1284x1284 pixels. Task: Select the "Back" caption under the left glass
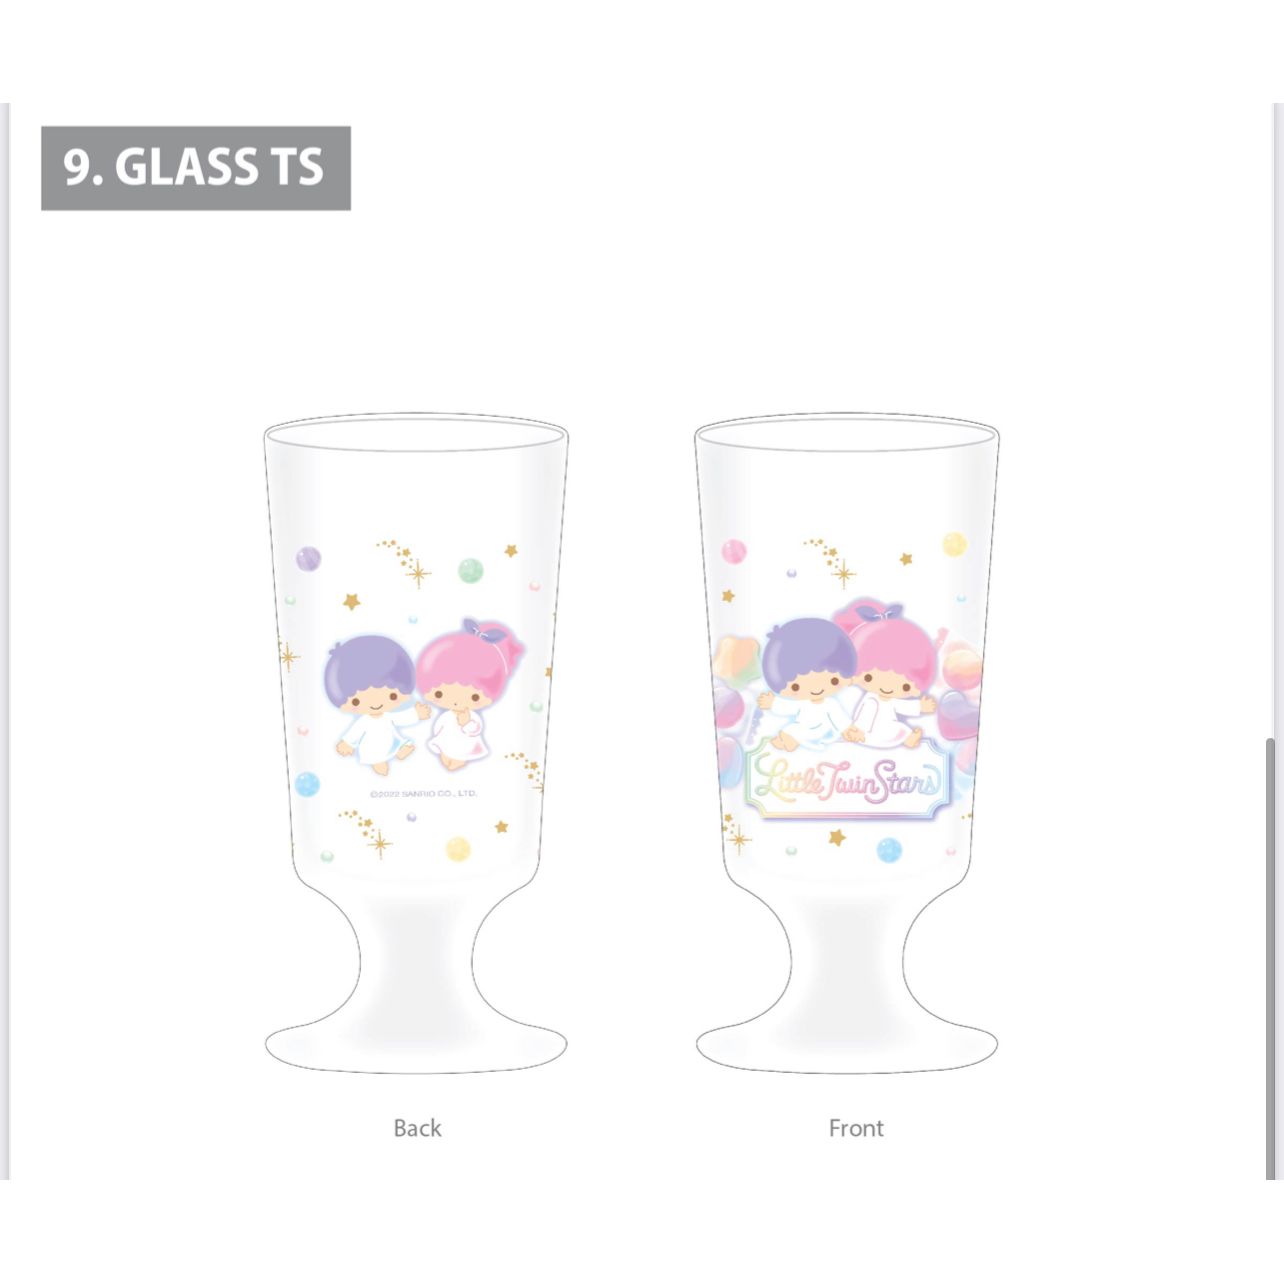click(417, 1128)
